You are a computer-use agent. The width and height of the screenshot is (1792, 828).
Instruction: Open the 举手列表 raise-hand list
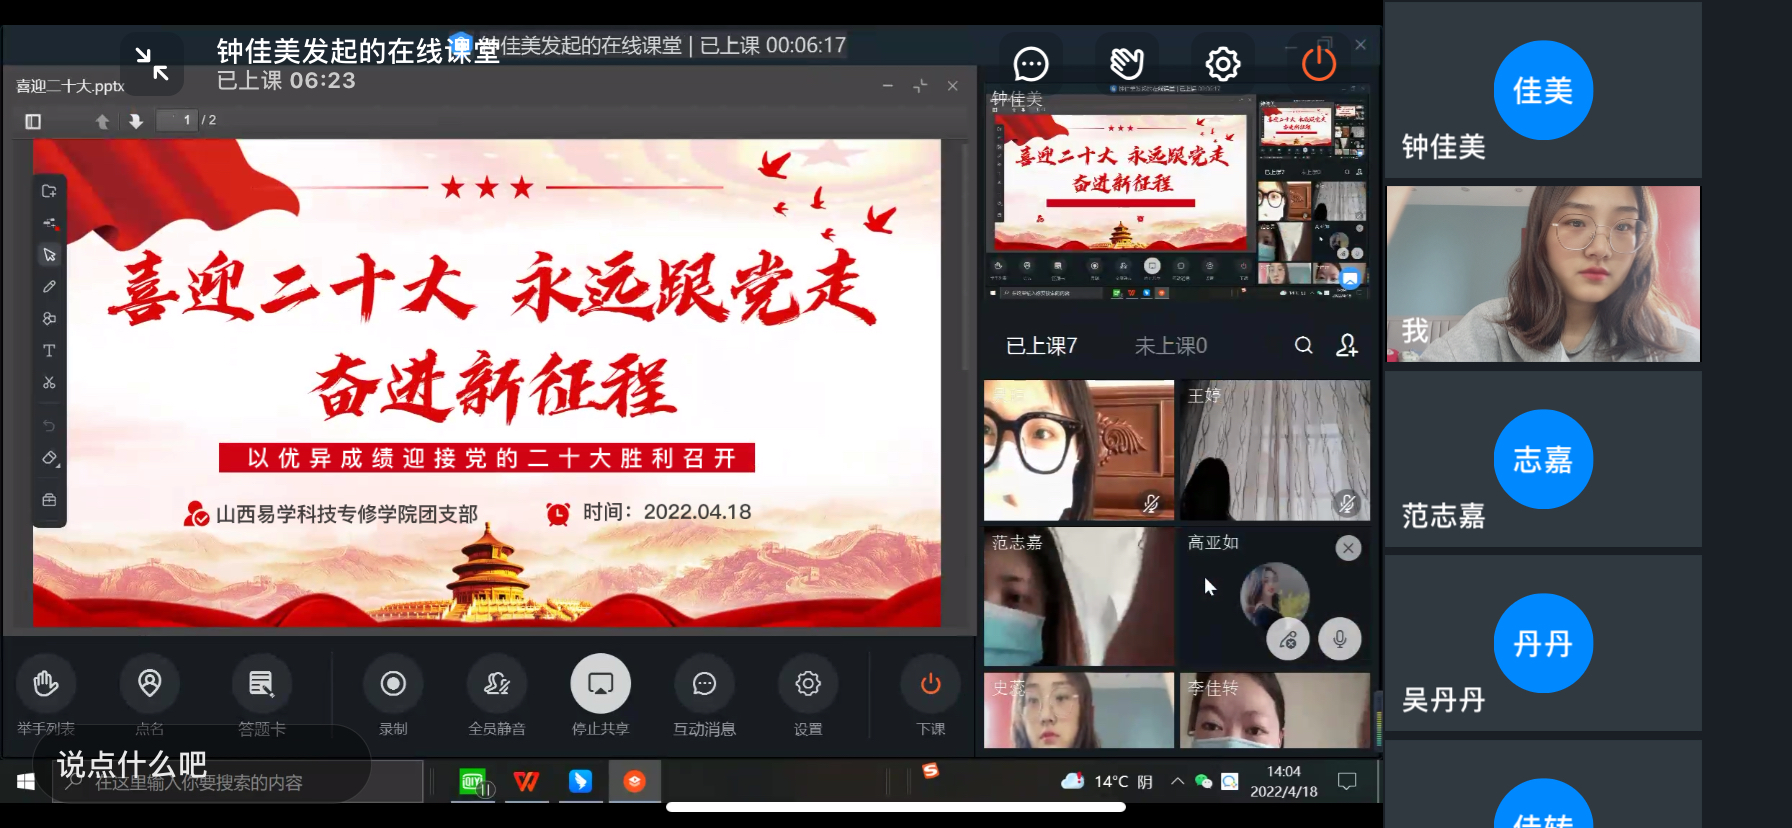[x=46, y=697]
